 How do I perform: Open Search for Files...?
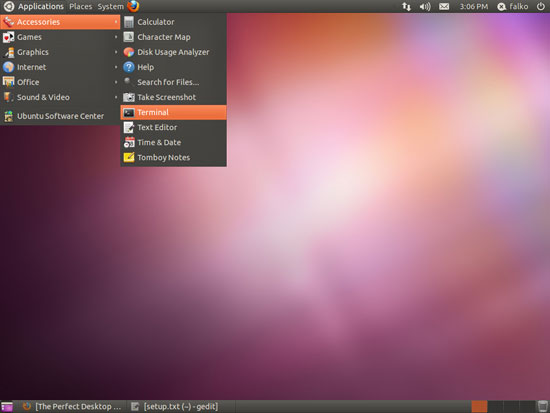click(x=174, y=82)
